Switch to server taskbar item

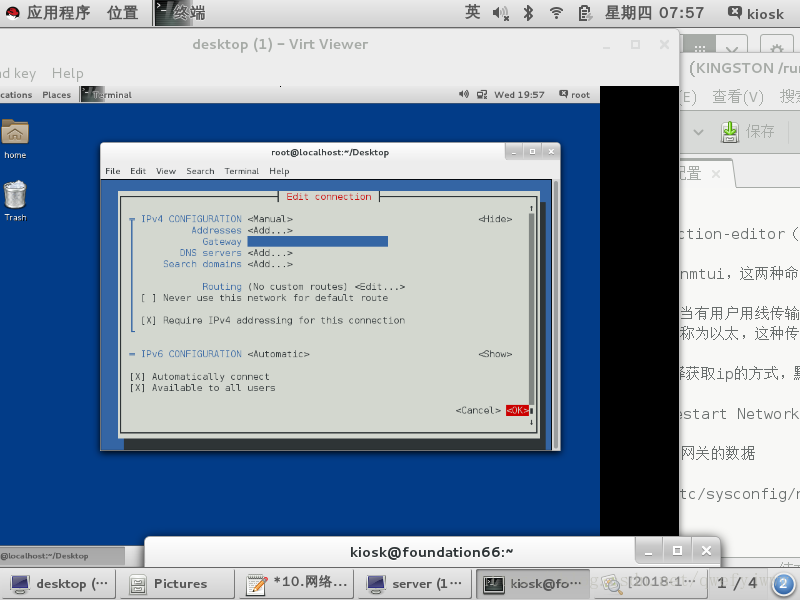coord(415,584)
